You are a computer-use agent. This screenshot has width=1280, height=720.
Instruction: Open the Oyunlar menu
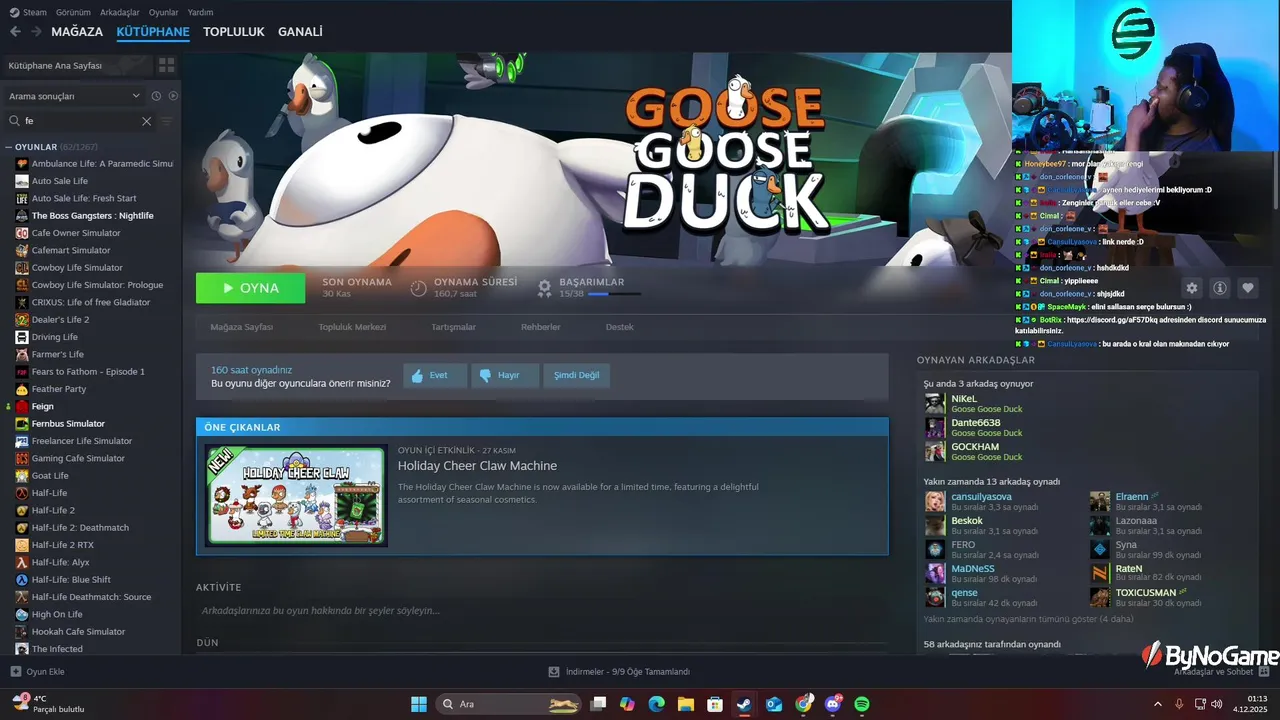(x=164, y=12)
